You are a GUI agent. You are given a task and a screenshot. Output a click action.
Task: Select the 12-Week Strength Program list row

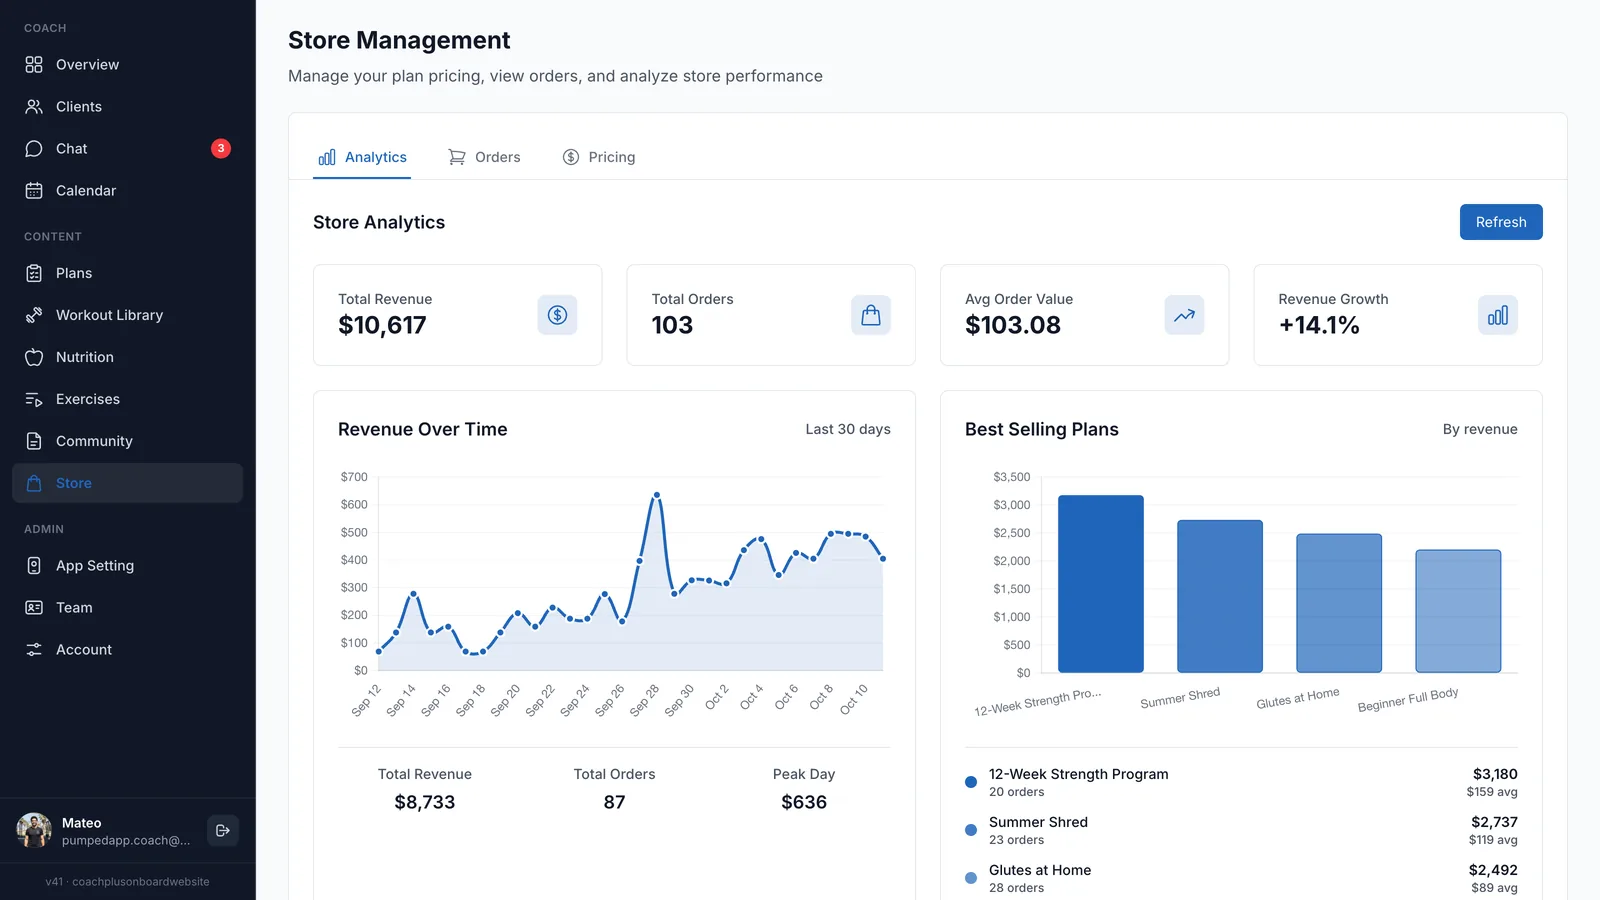click(1241, 782)
